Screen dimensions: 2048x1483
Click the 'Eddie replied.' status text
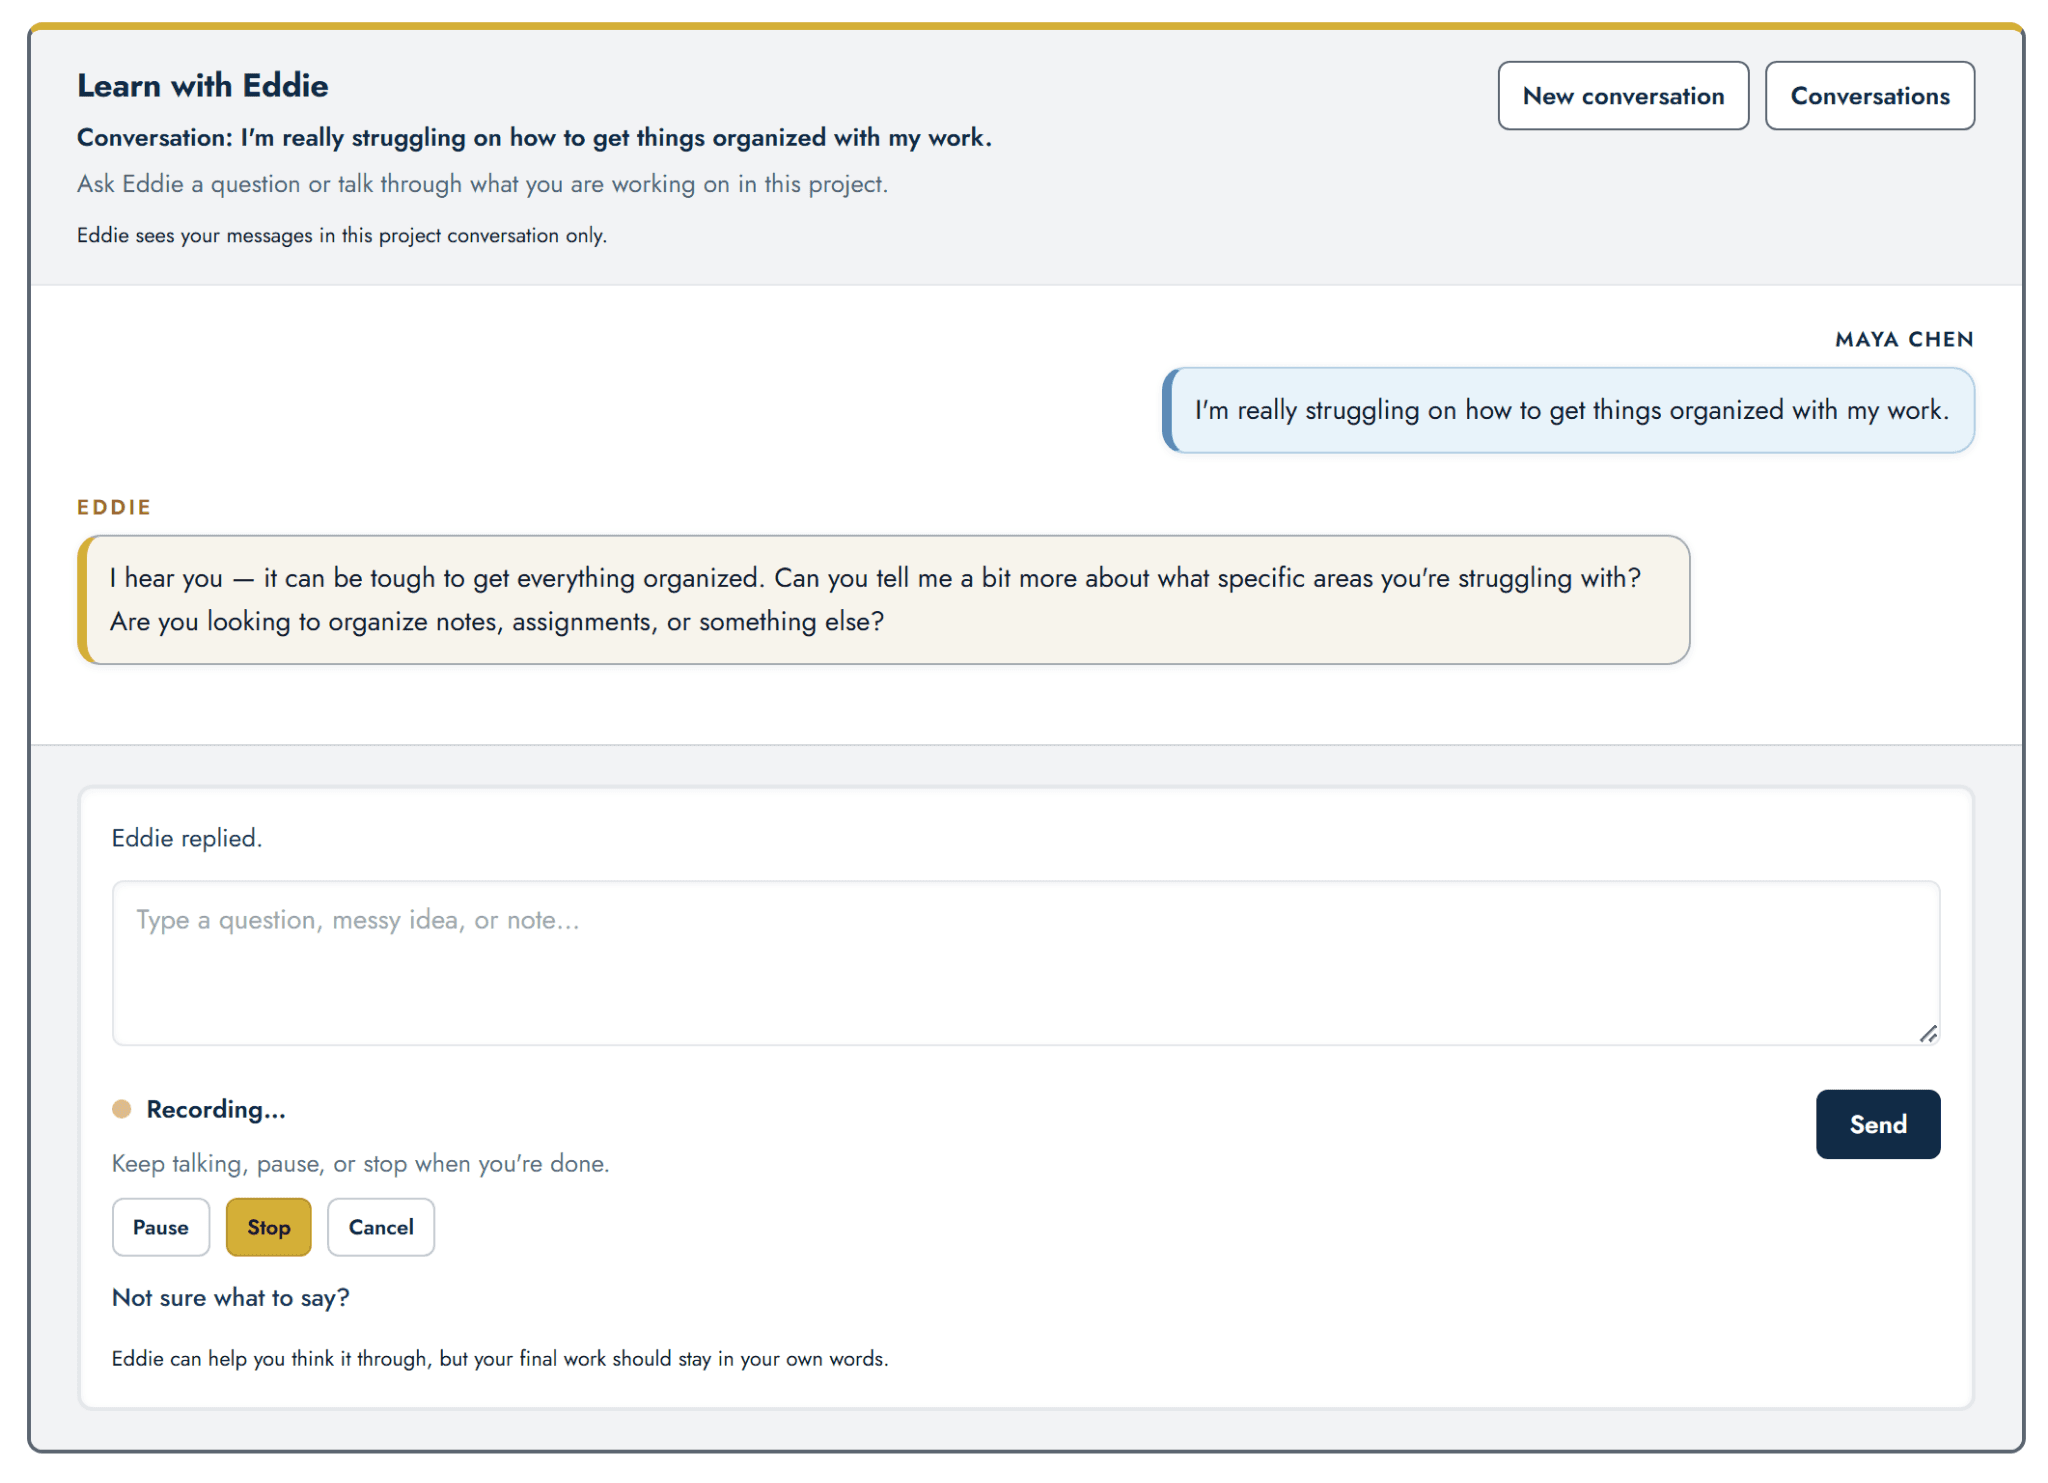pyautogui.click(x=187, y=838)
